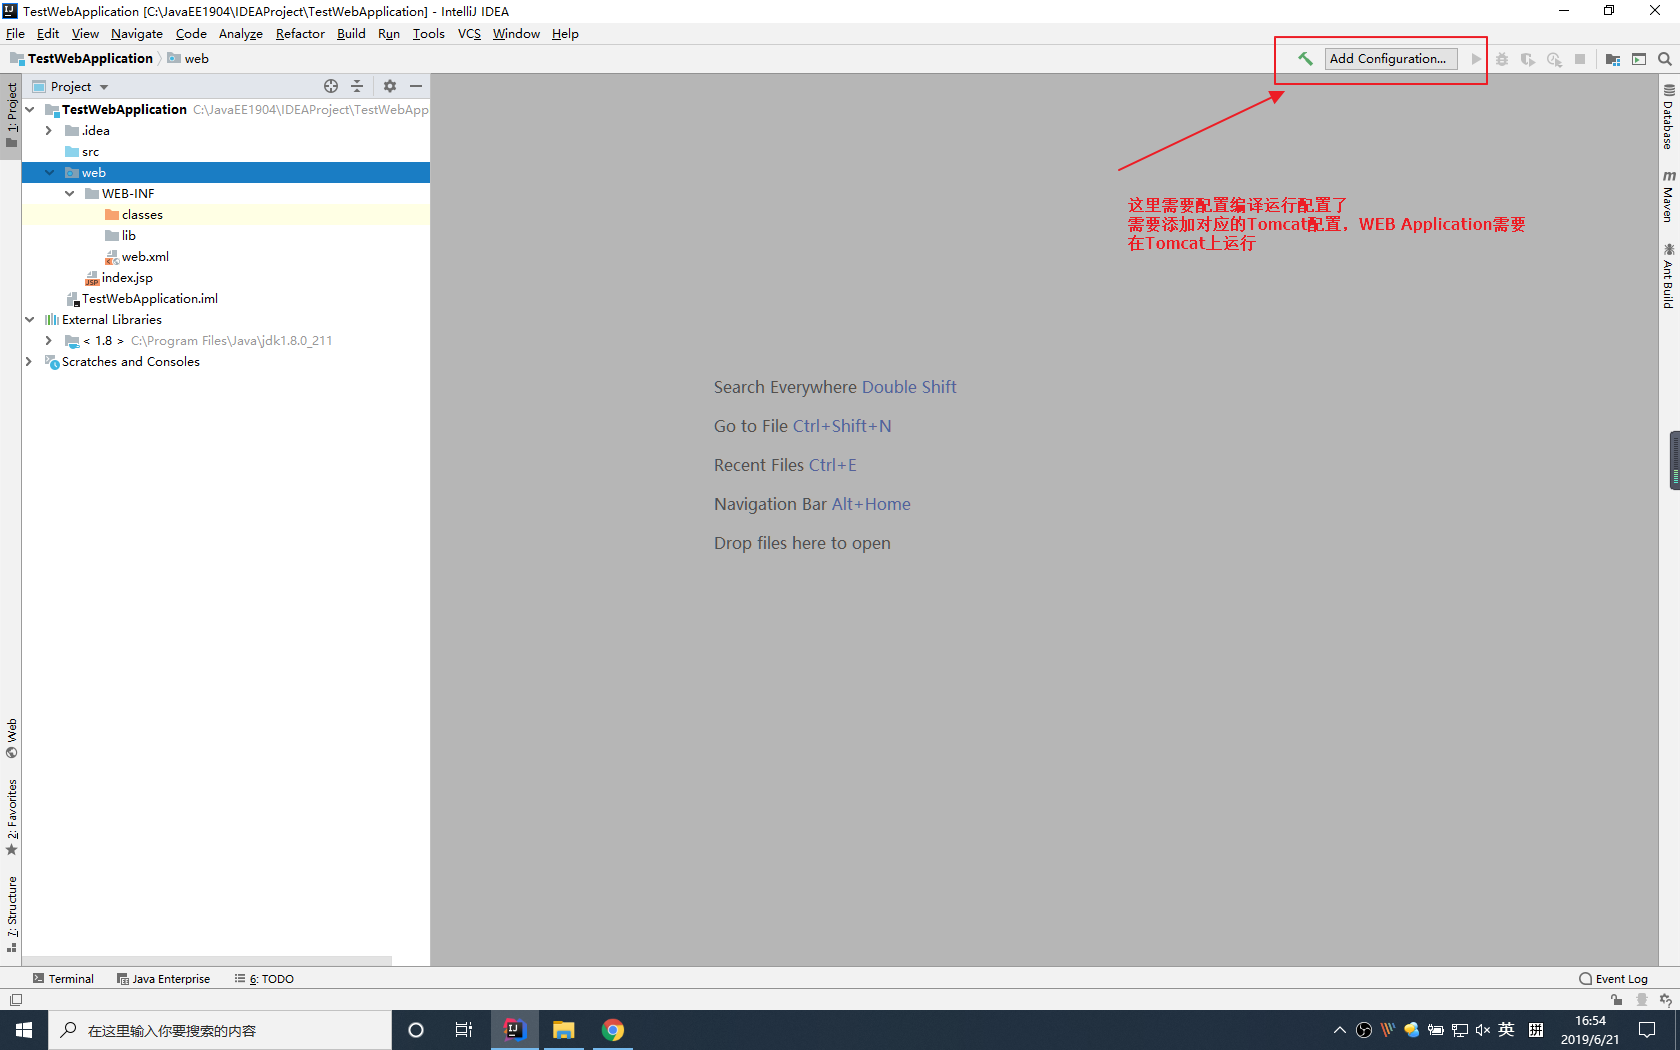Open the File menu
Viewport: 1680px width, 1050px height.
[x=15, y=34]
